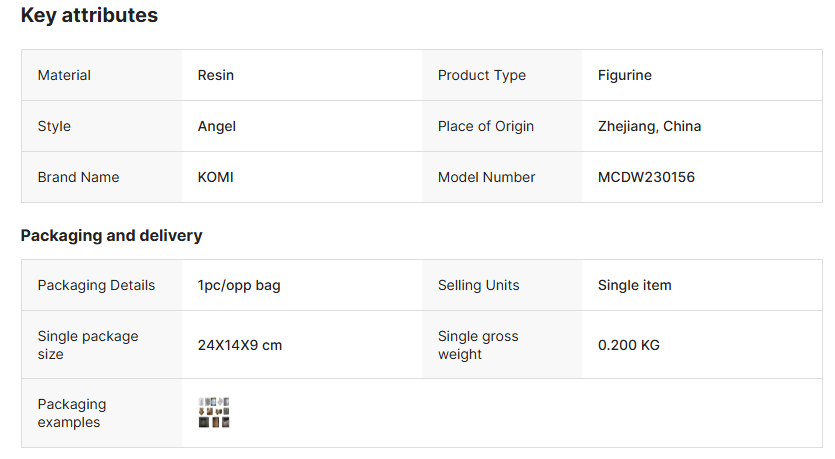Click the Model Number label
Image resolution: width=835 pixels, height=459 pixels.
(486, 177)
